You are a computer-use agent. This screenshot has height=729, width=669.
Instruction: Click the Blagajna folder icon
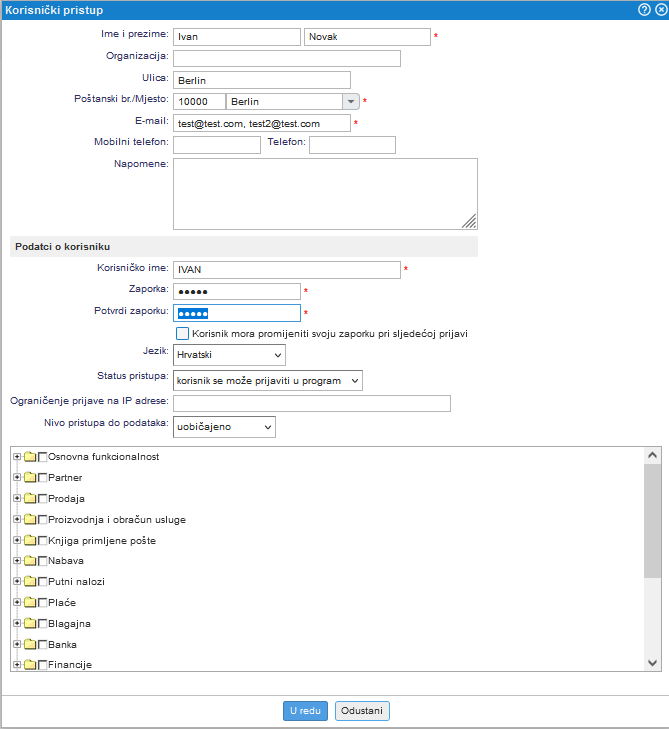pos(30,623)
